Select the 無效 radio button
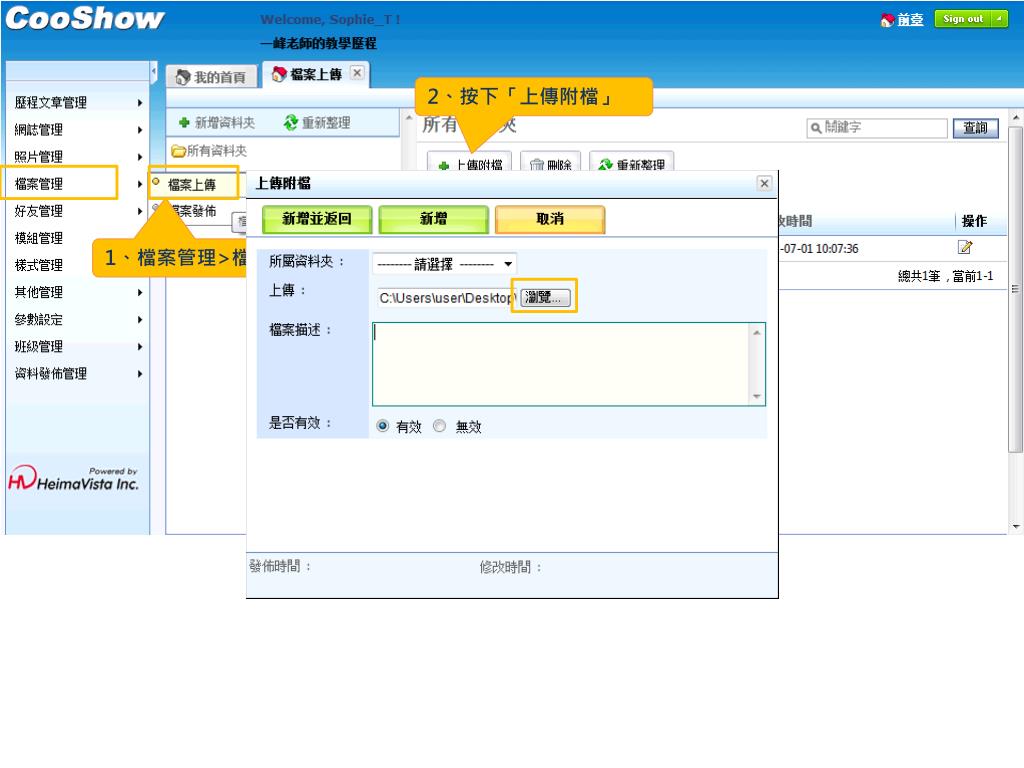The width and height of the screenshot is (1024, 768). 440,426
